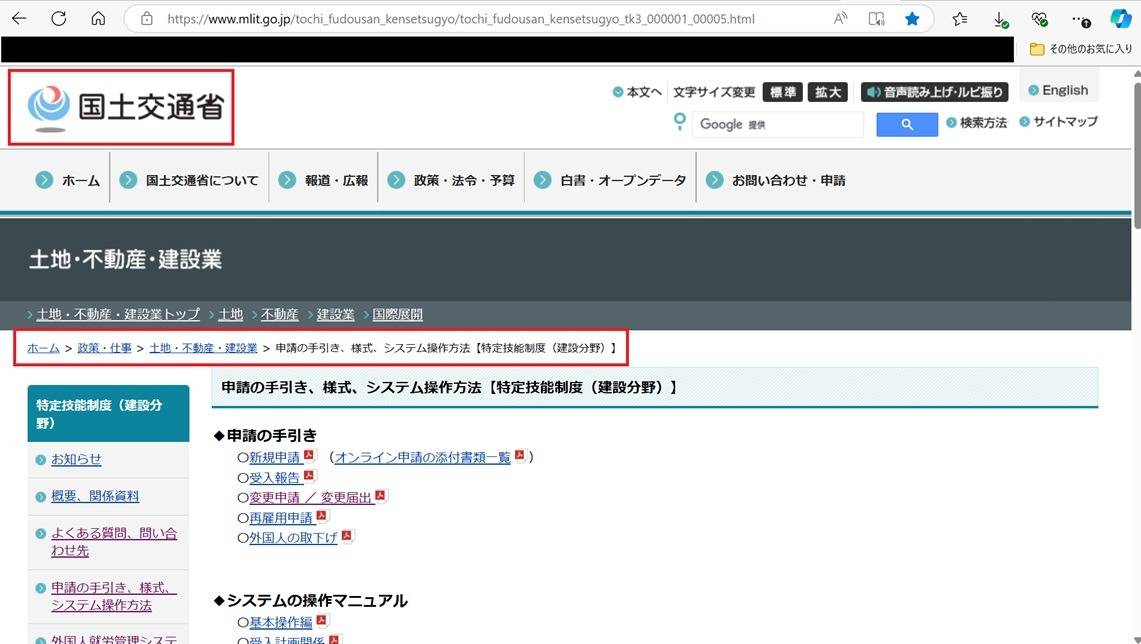Click the read aloud icon in address bar
The width and height of the screenshot is (1141, 644).
click(x=841, y=18)
